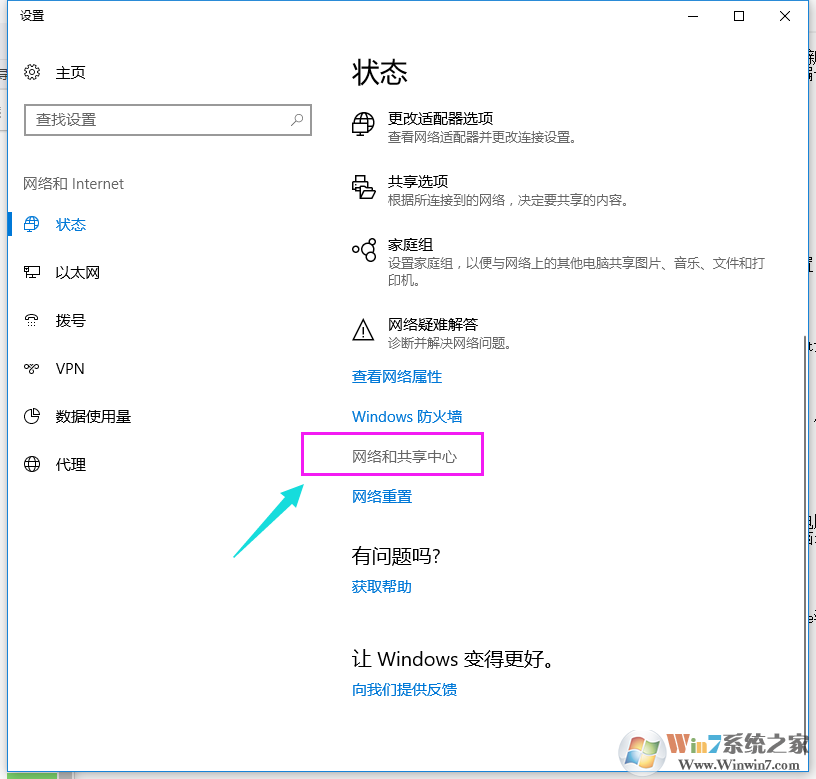
Task: Open 代理 via the globe proxy icon
Action: [x=32, y=464]
